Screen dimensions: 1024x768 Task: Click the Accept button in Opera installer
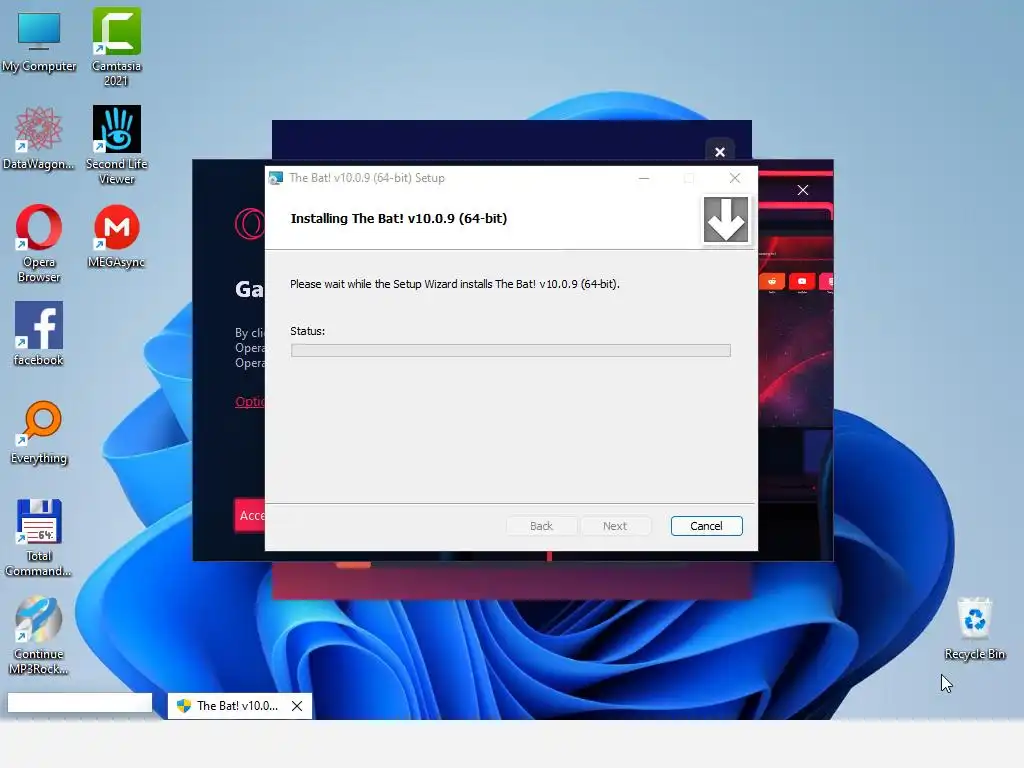click(250, 515)
